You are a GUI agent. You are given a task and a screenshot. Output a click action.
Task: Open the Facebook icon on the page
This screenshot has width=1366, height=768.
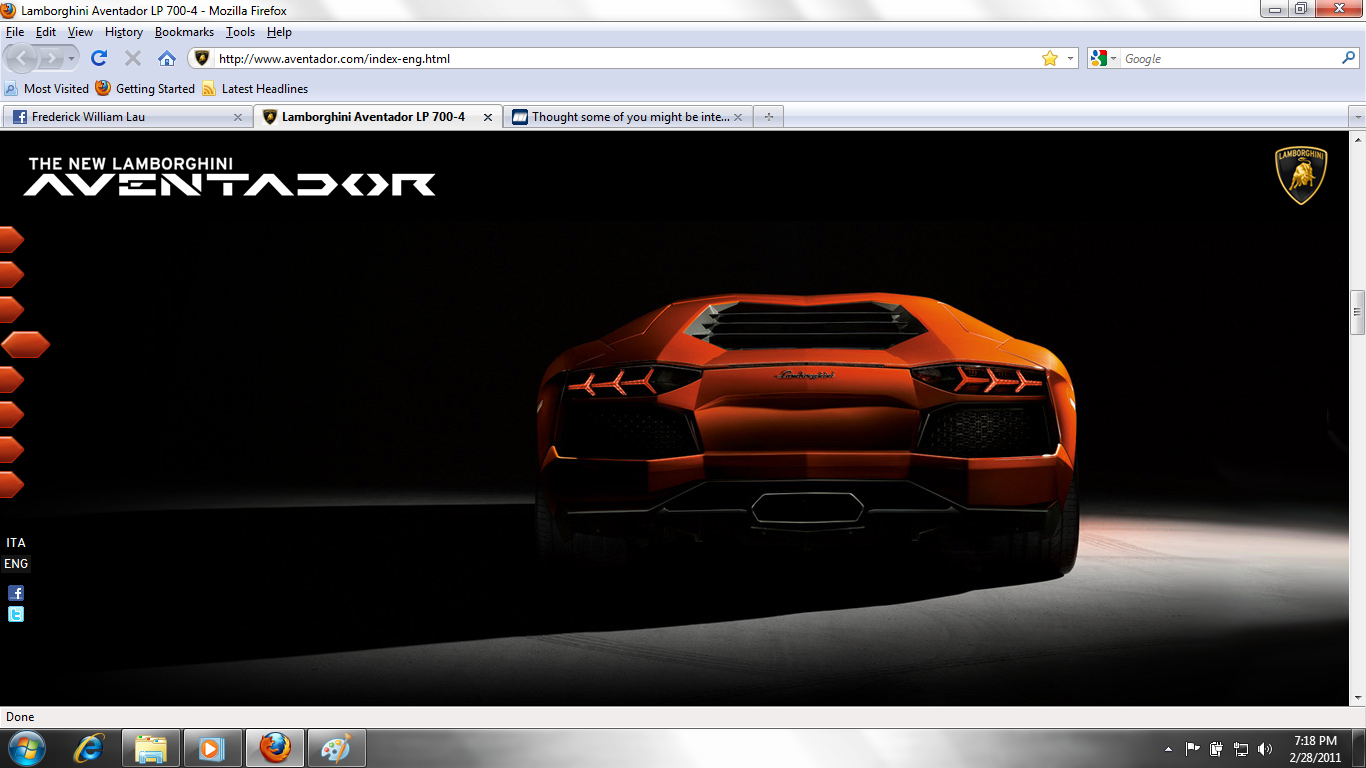(16, 593)
